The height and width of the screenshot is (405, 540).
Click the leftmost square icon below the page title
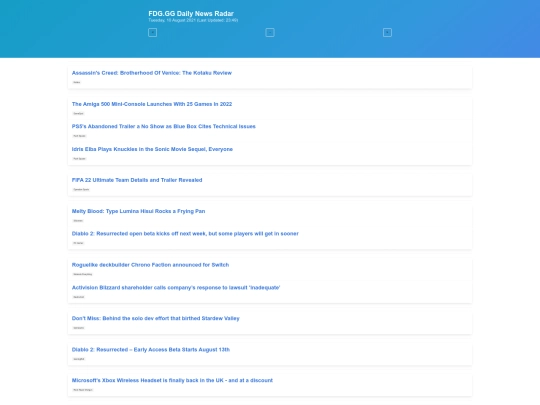pos(153,33)
